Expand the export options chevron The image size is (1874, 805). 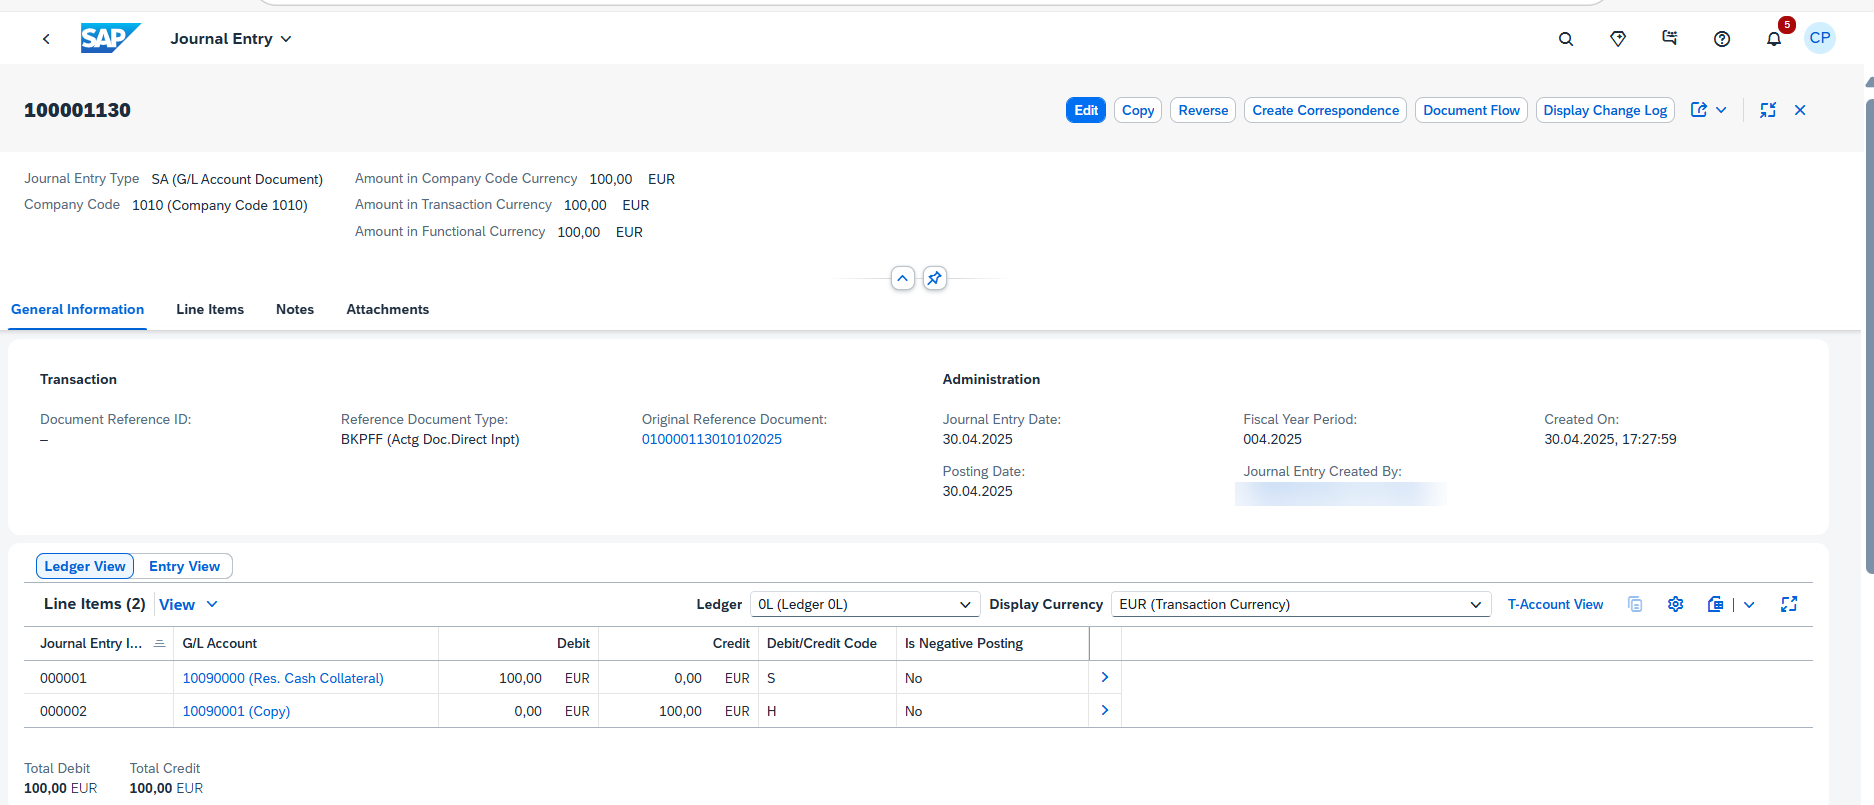tap(1749, 604)
